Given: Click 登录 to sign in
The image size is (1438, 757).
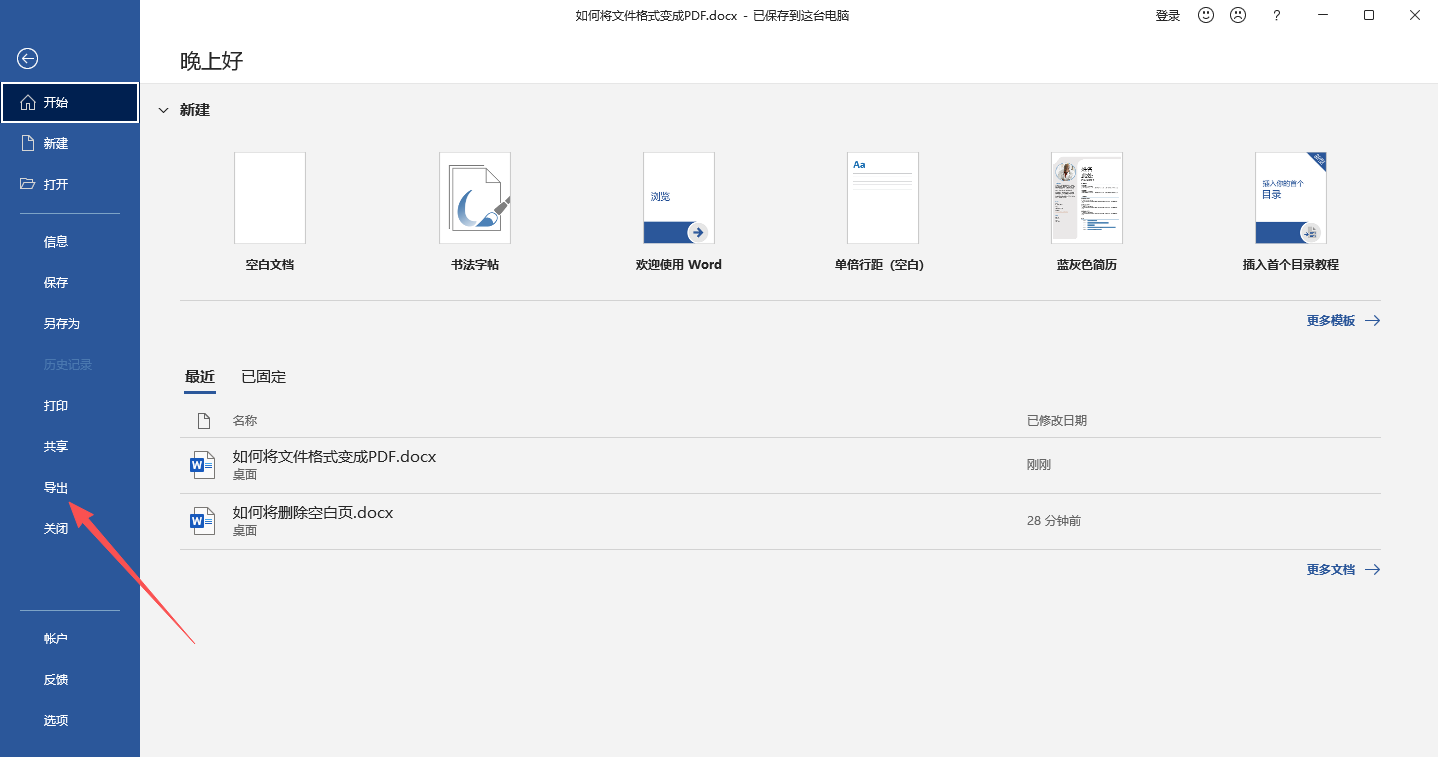Looking at the screenshot, I should click(1168, 15).
